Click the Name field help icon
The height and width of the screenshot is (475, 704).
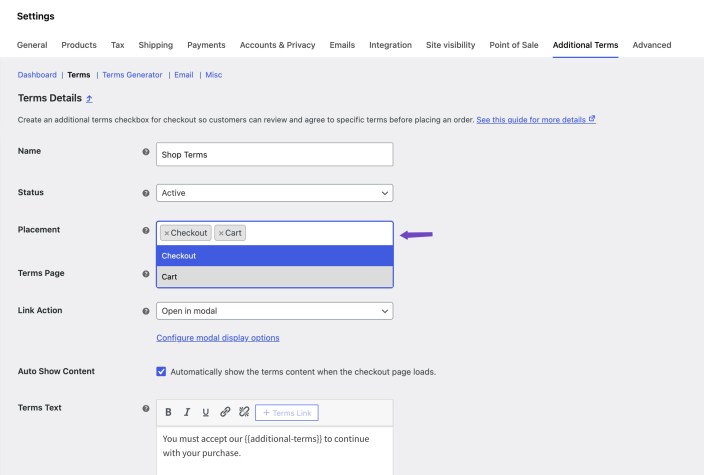146,152
